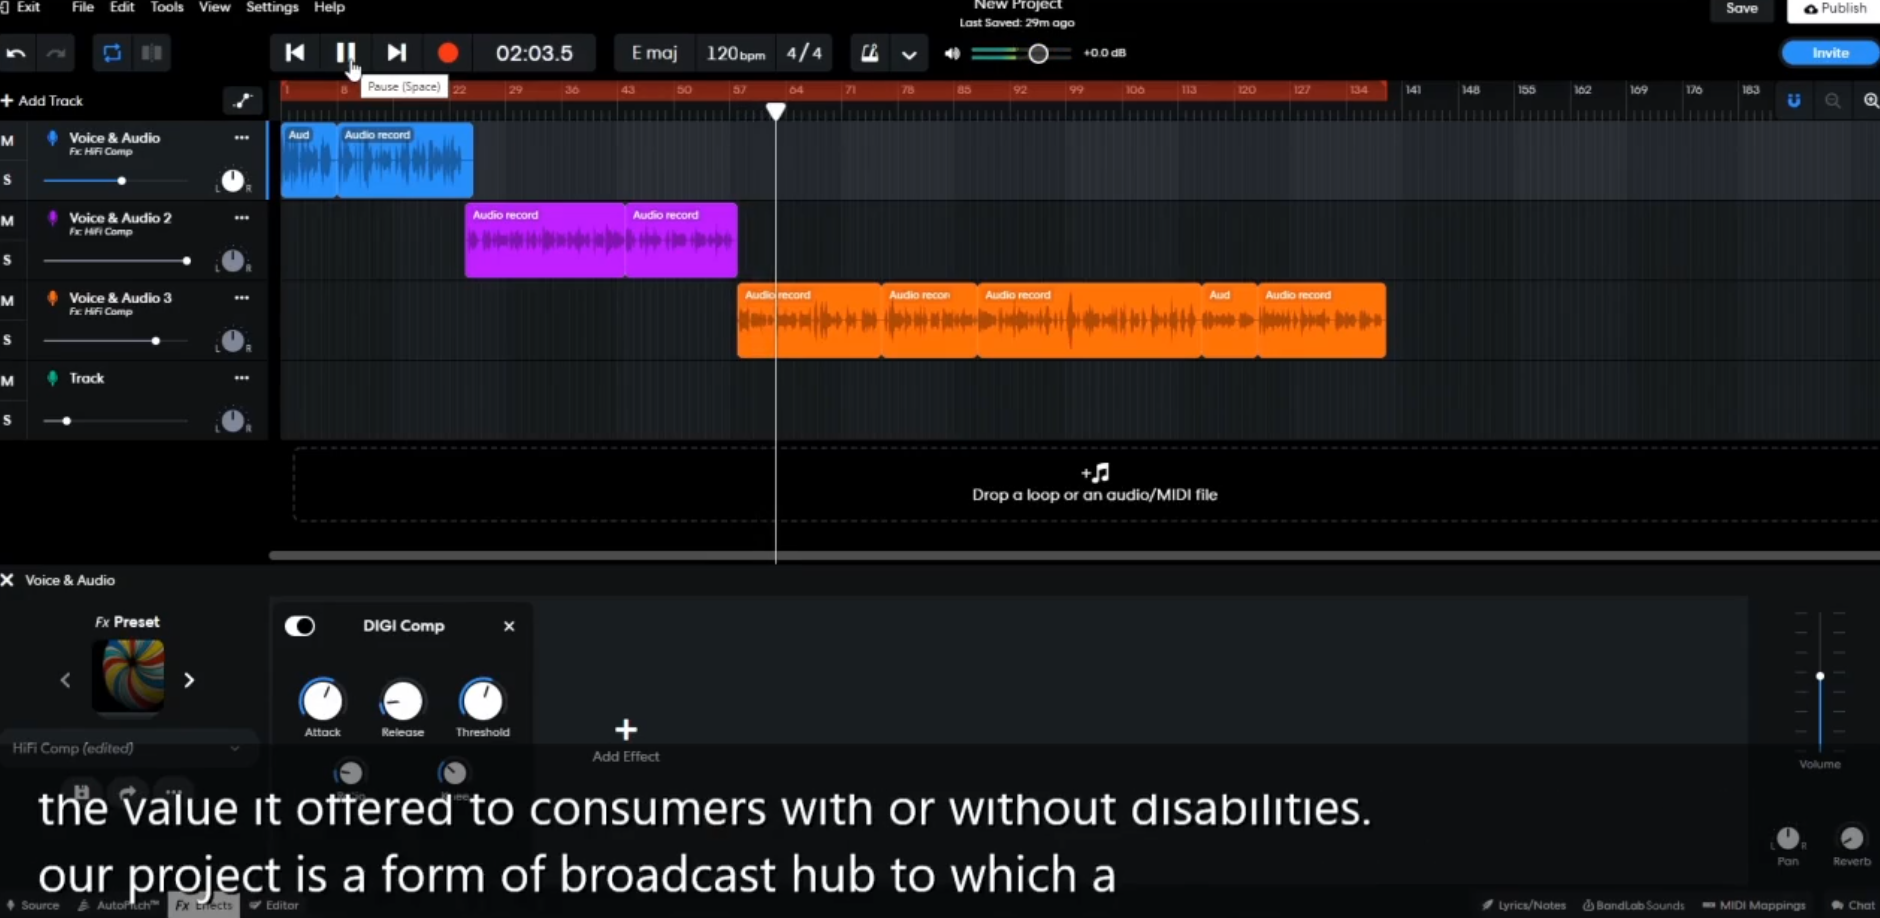Image resolution: width=1880 pixels, height=918 pixels.
Task: Click the Reverb knob in the effects panel
Action: 1851,837
